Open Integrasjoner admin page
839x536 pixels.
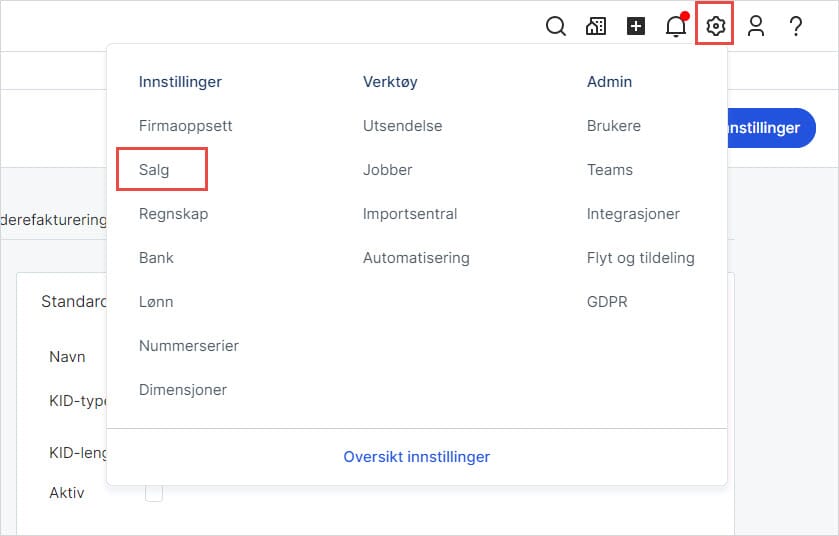[x=633, y=214]
